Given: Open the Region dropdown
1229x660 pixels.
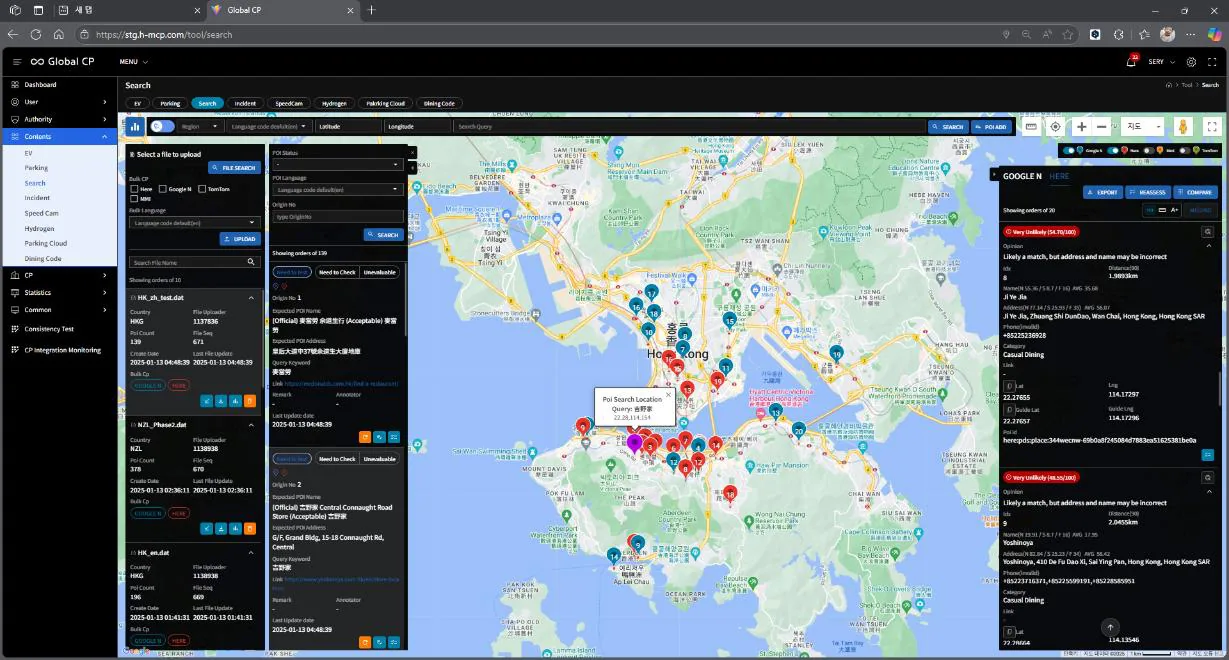Looking at the screenshot, I should (200, 127).
